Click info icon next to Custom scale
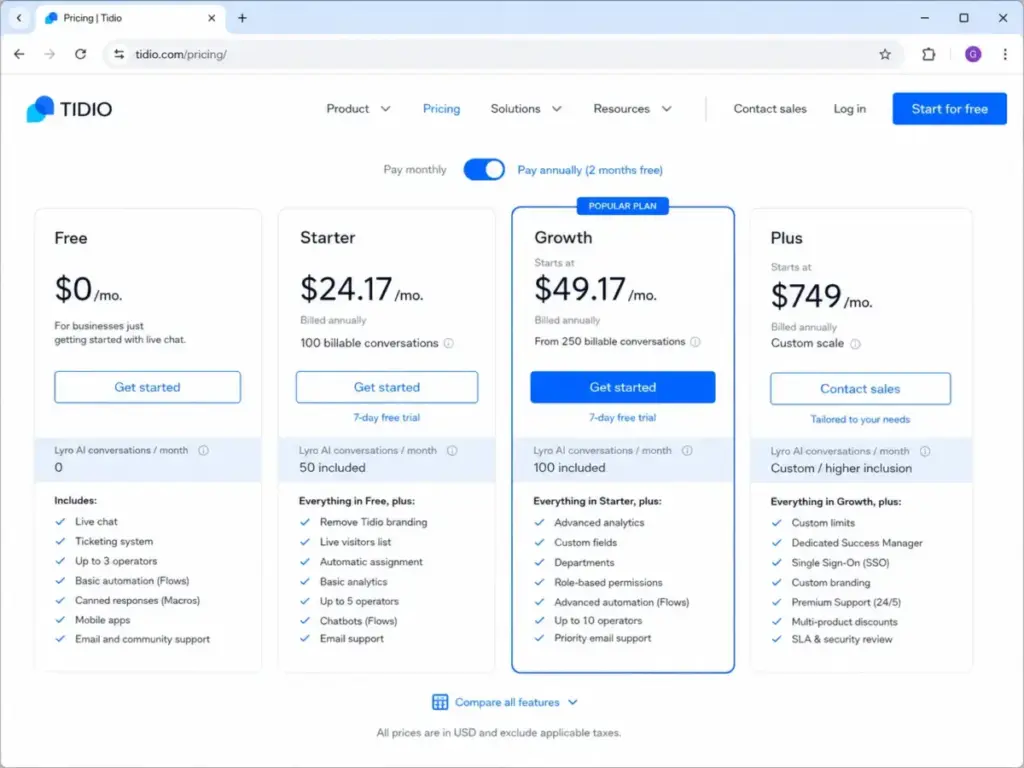Screen dimensions: 1024x768 pyautogui.click(x=855, y=344)
